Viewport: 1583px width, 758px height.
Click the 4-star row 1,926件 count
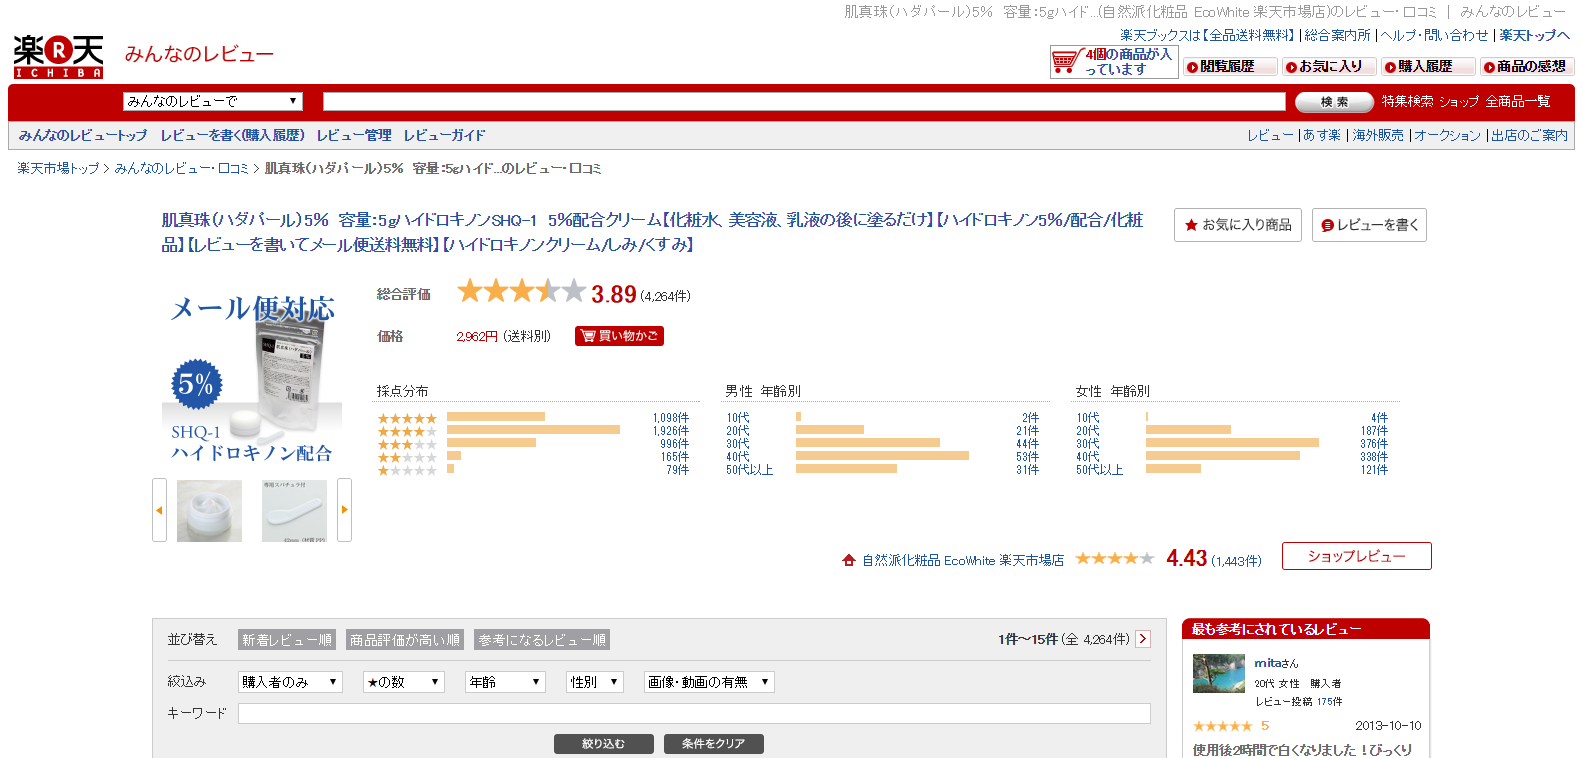[x=671, y=431]
